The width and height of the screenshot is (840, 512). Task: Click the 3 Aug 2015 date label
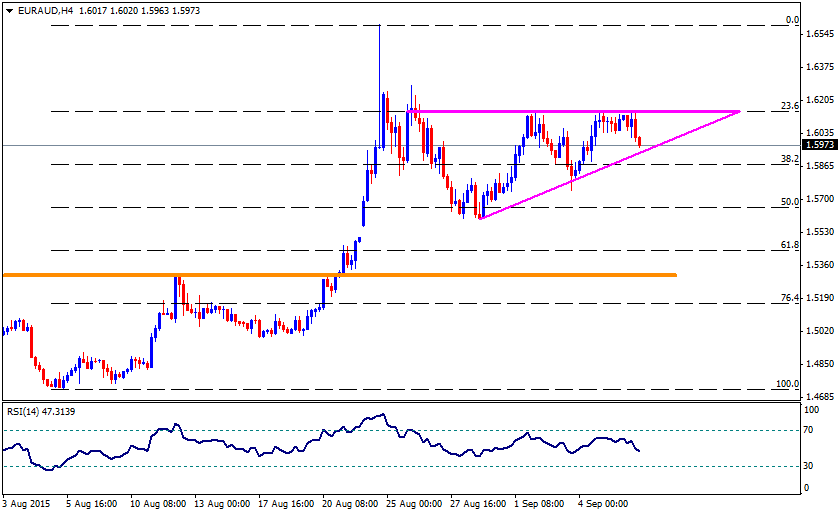[26, 504]
